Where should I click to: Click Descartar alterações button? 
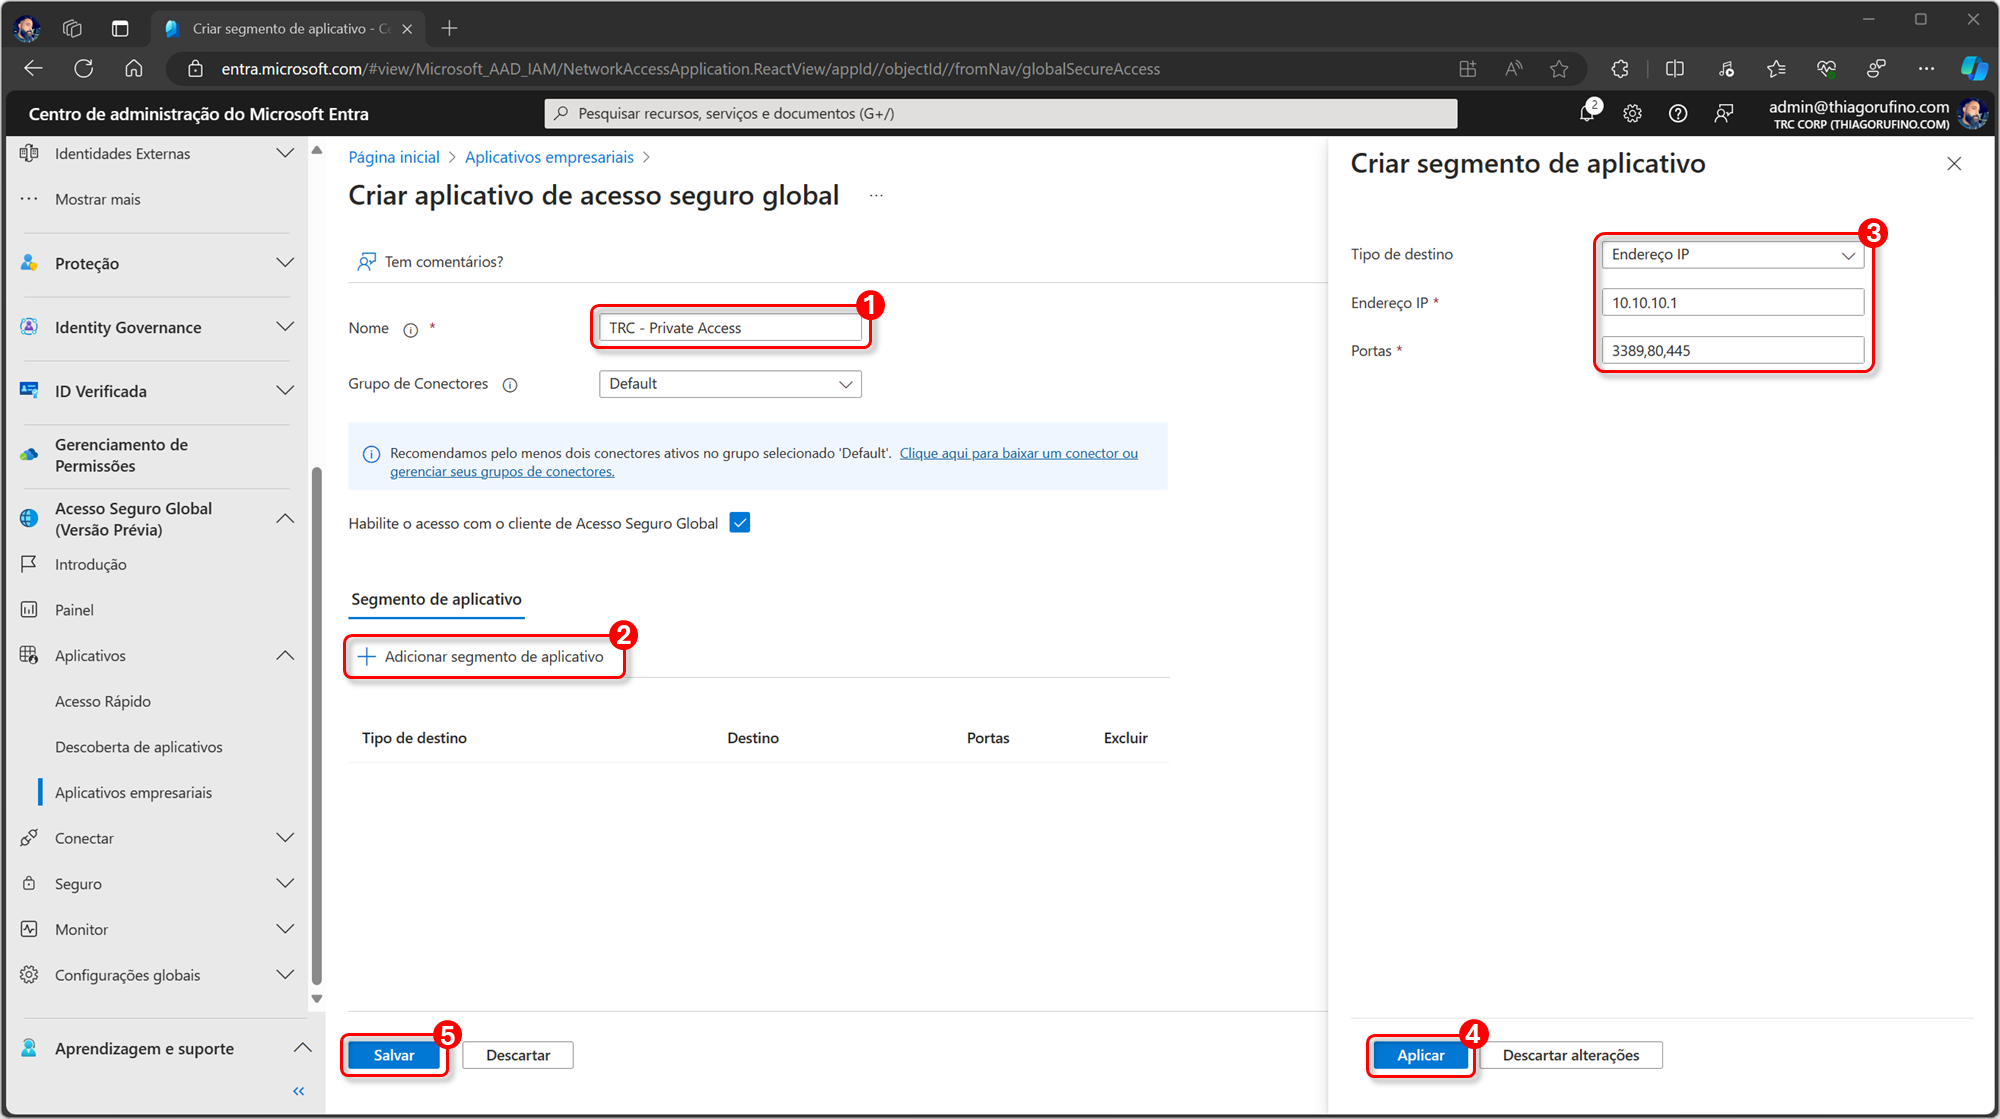coord(1571,1055)
